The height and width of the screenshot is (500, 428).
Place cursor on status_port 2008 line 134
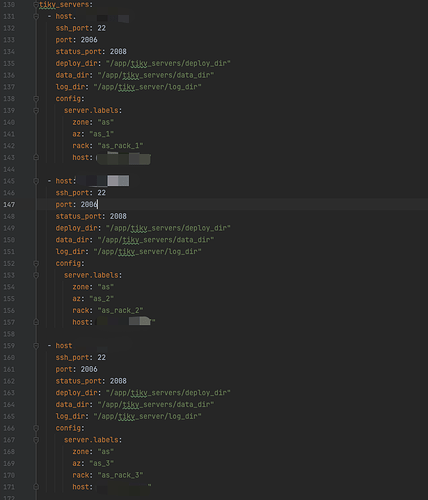[91, 52]
